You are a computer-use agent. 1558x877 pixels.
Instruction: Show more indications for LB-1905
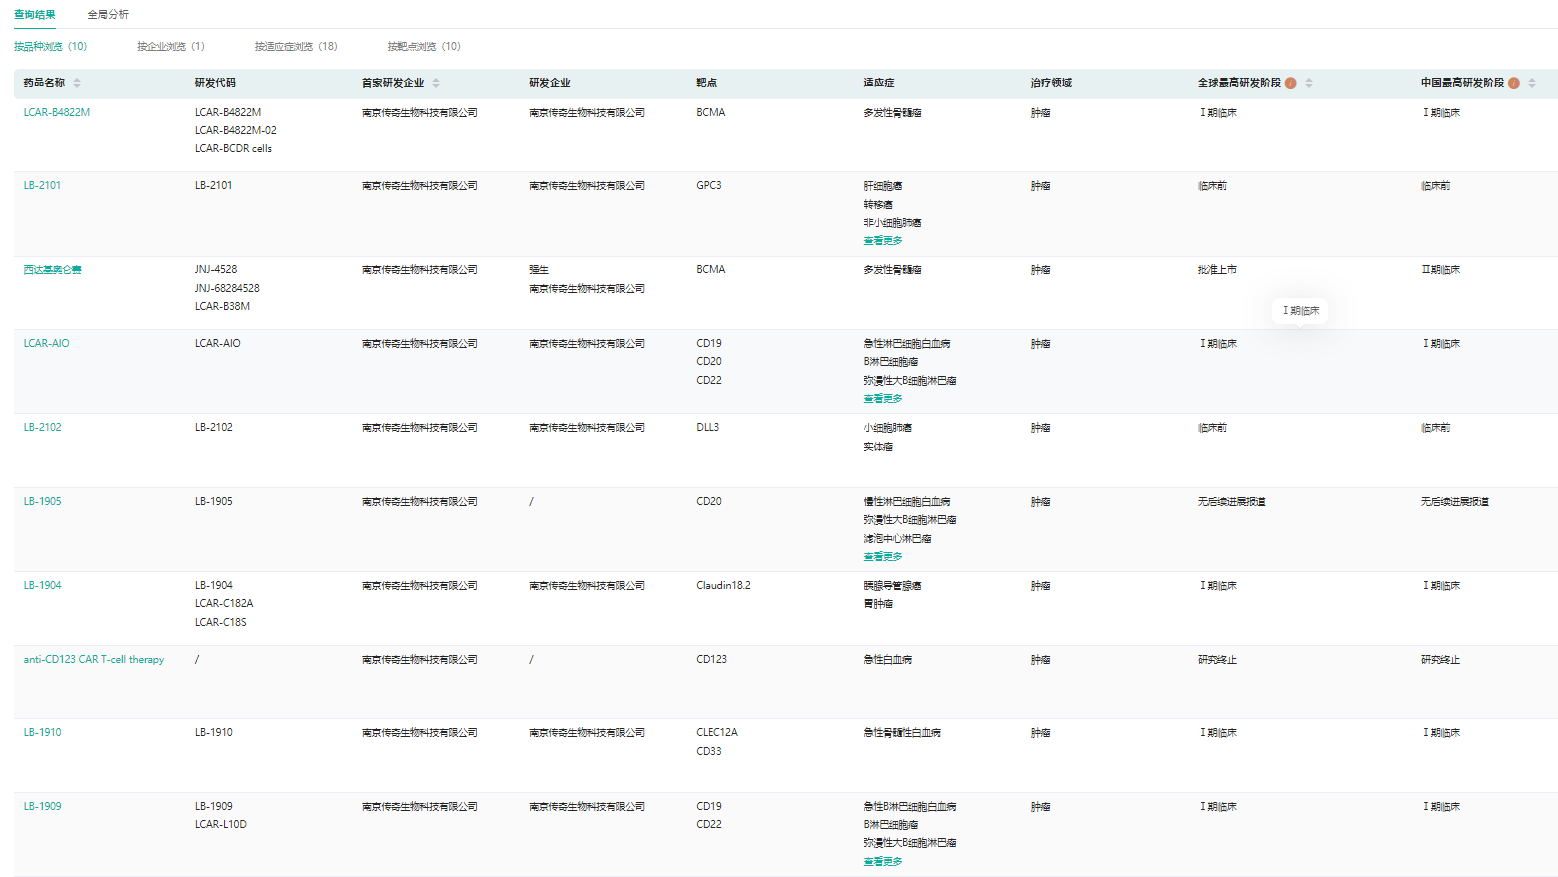point(882,557)
